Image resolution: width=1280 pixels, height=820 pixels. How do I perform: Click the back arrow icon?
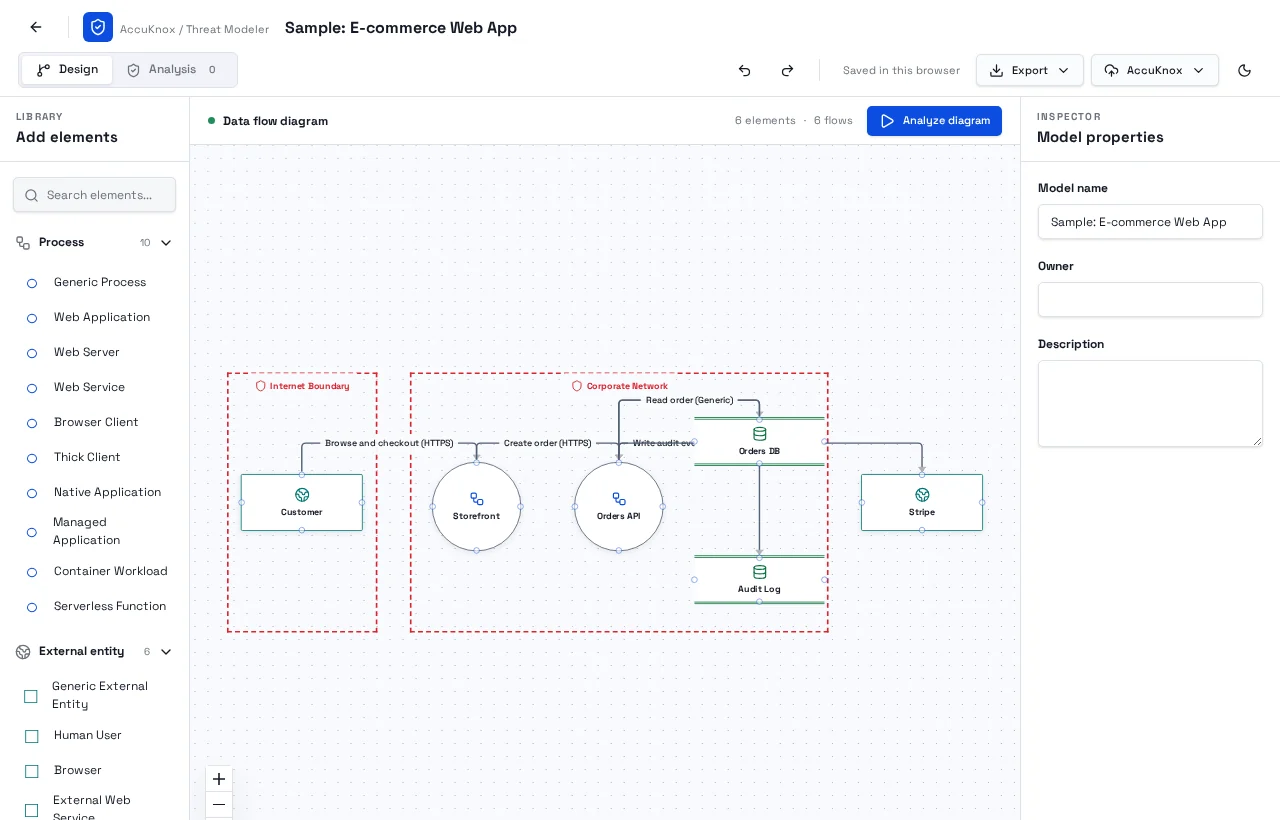coord(36,27)
